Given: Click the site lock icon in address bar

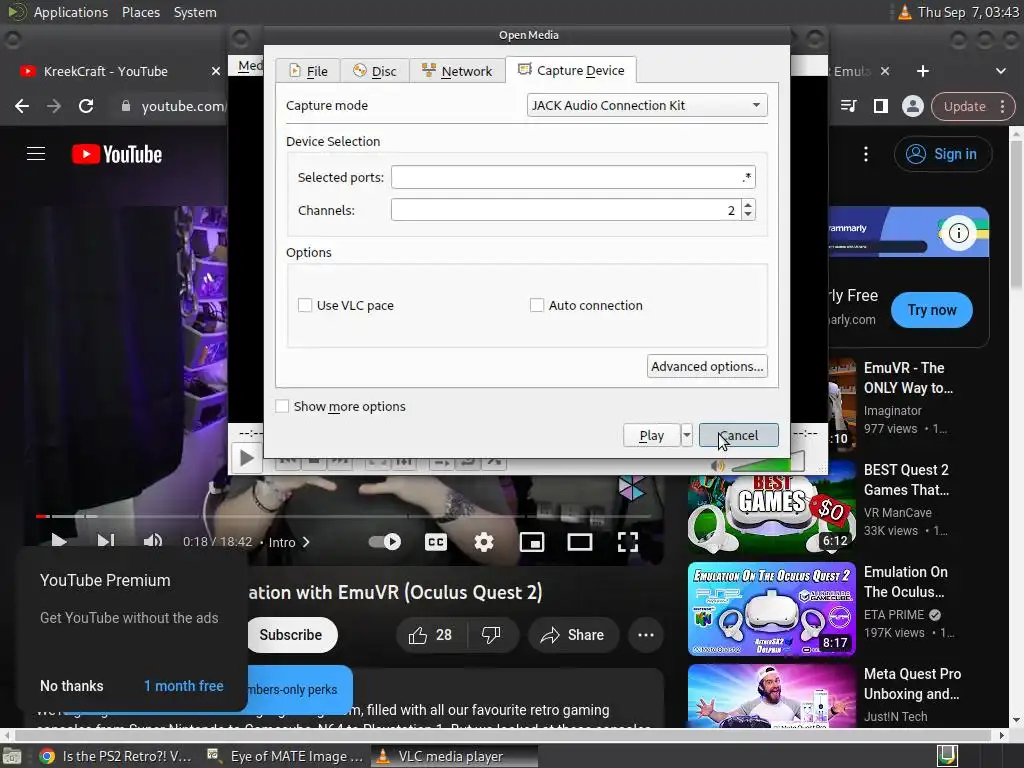Looking at the screenshot, I should coord(125,106).
